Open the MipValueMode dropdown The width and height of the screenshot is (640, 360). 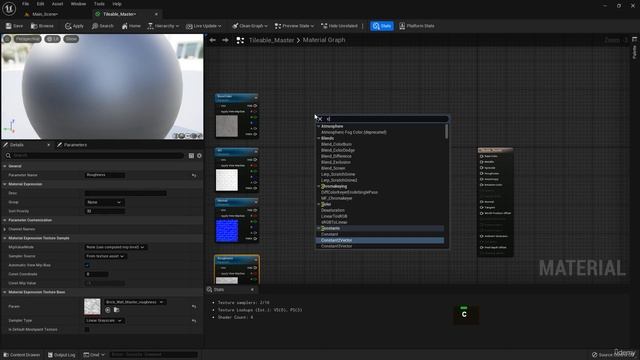(116, 247)
